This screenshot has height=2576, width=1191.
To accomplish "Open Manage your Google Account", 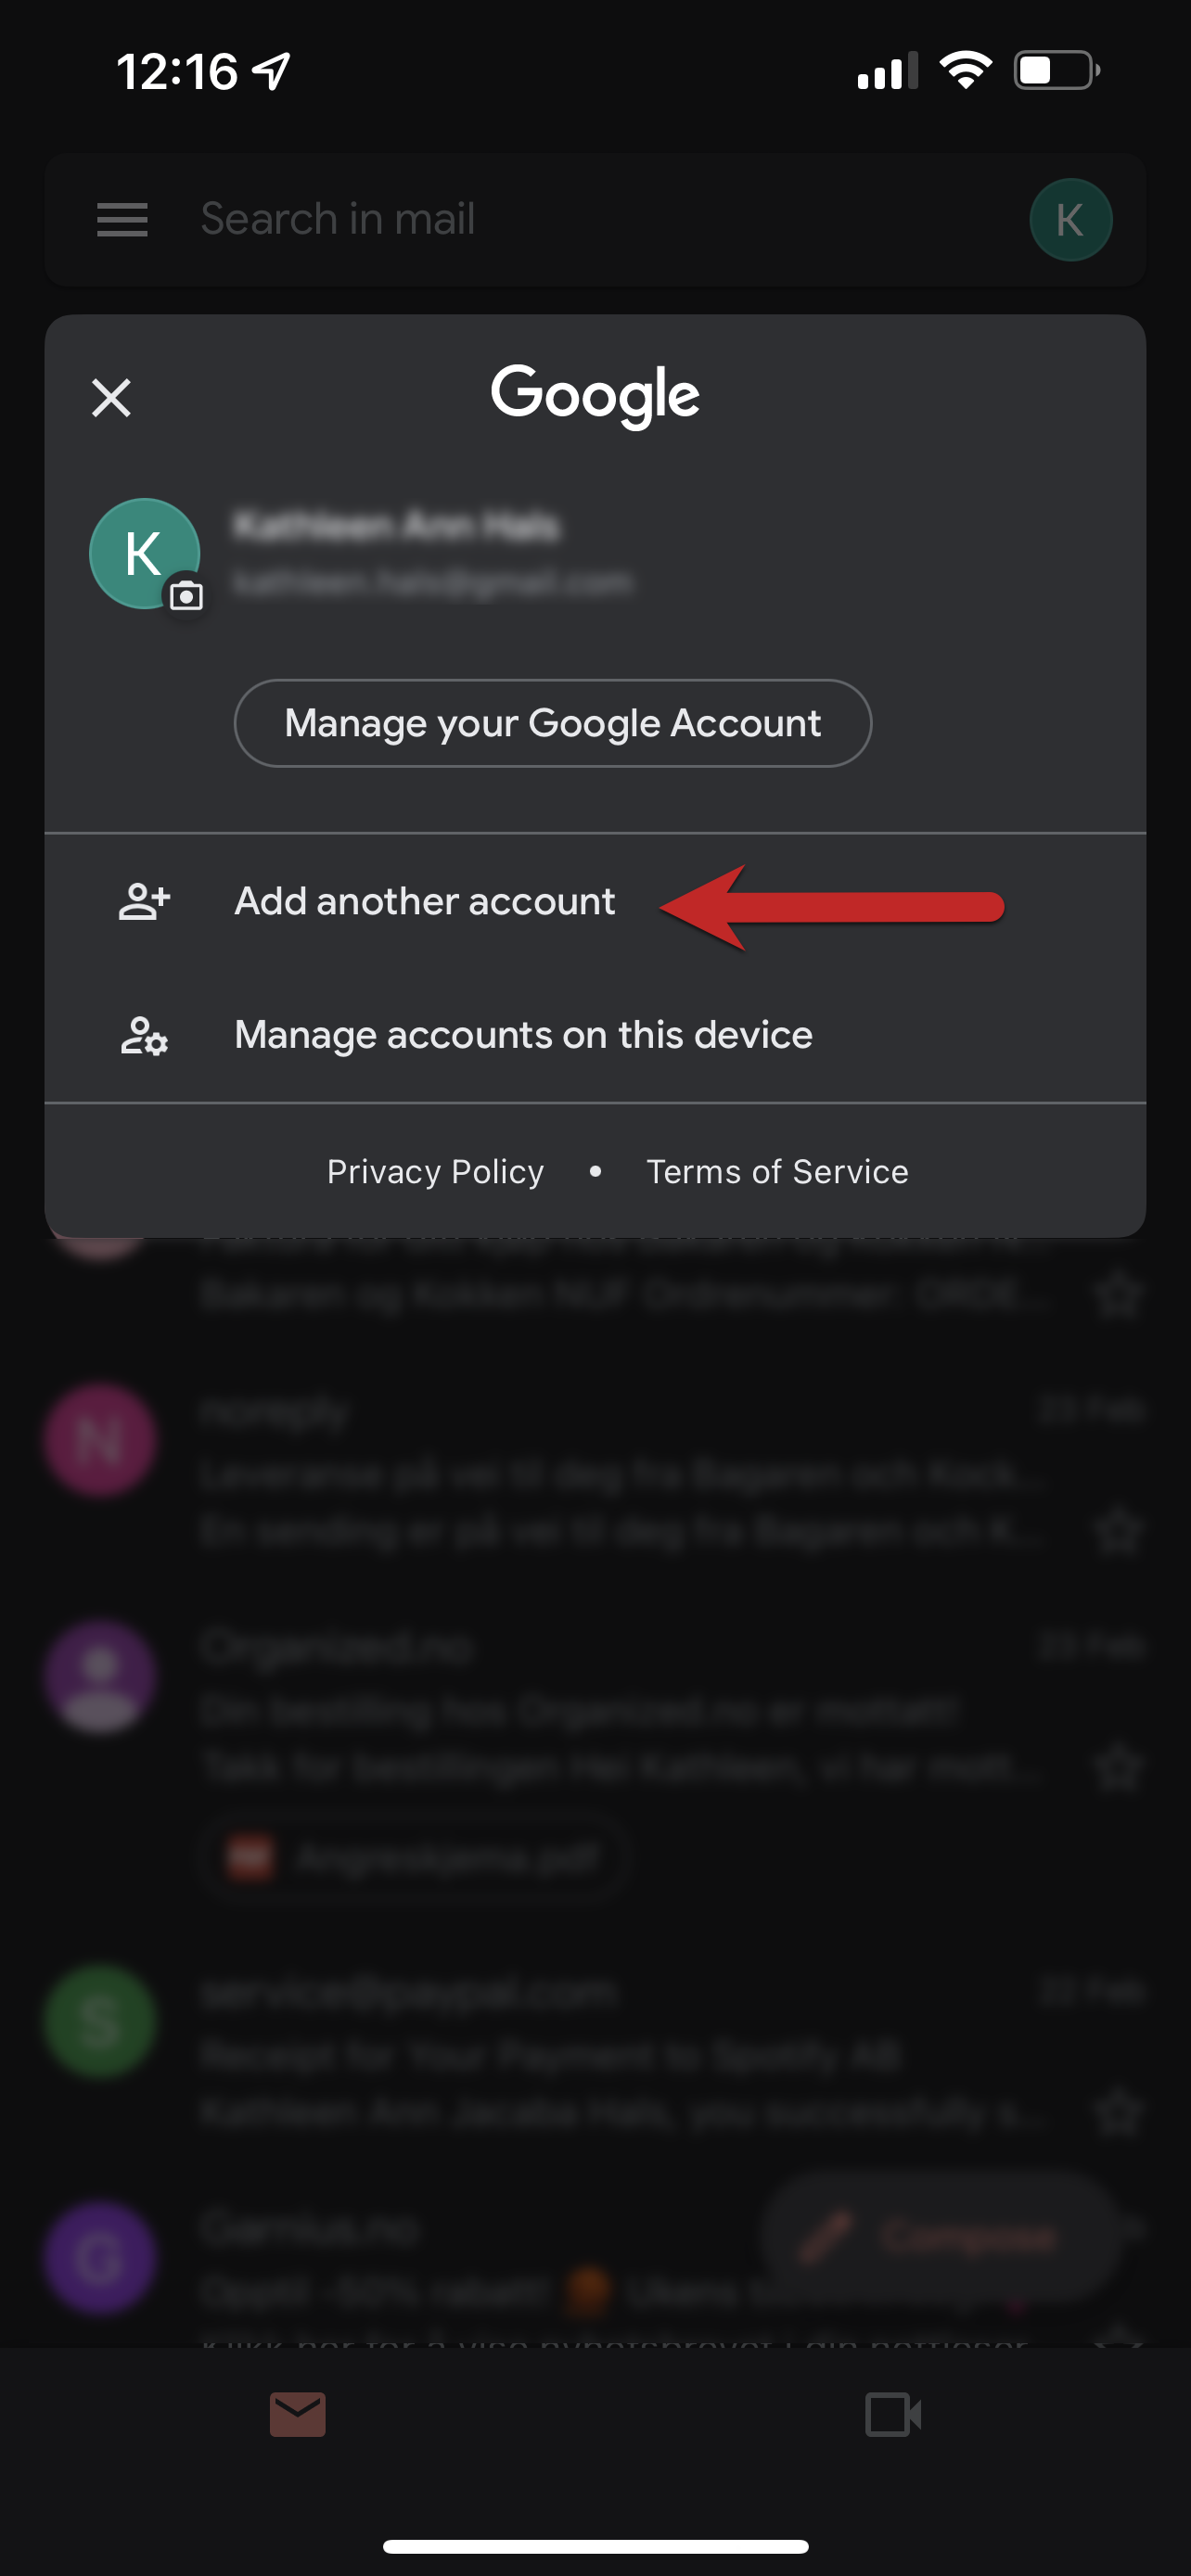I will tap(551, 722).
